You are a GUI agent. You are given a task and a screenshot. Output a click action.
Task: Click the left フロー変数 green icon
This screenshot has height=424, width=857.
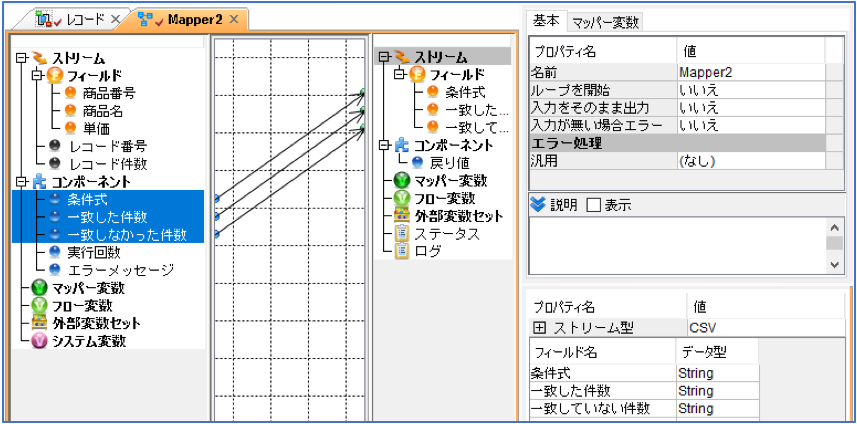tap(39, 305)
